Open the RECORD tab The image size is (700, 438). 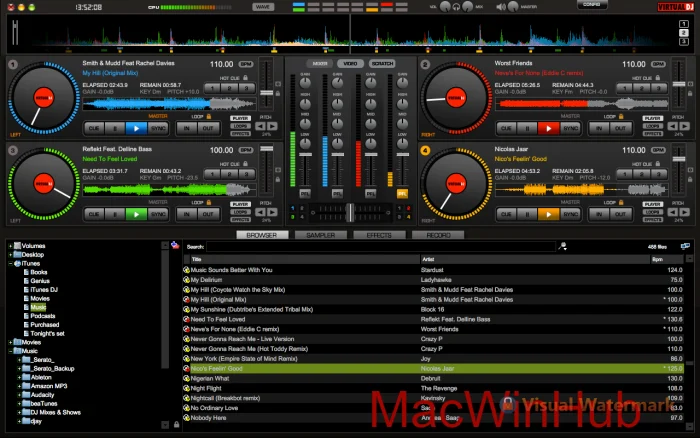[x=438, y=235]
